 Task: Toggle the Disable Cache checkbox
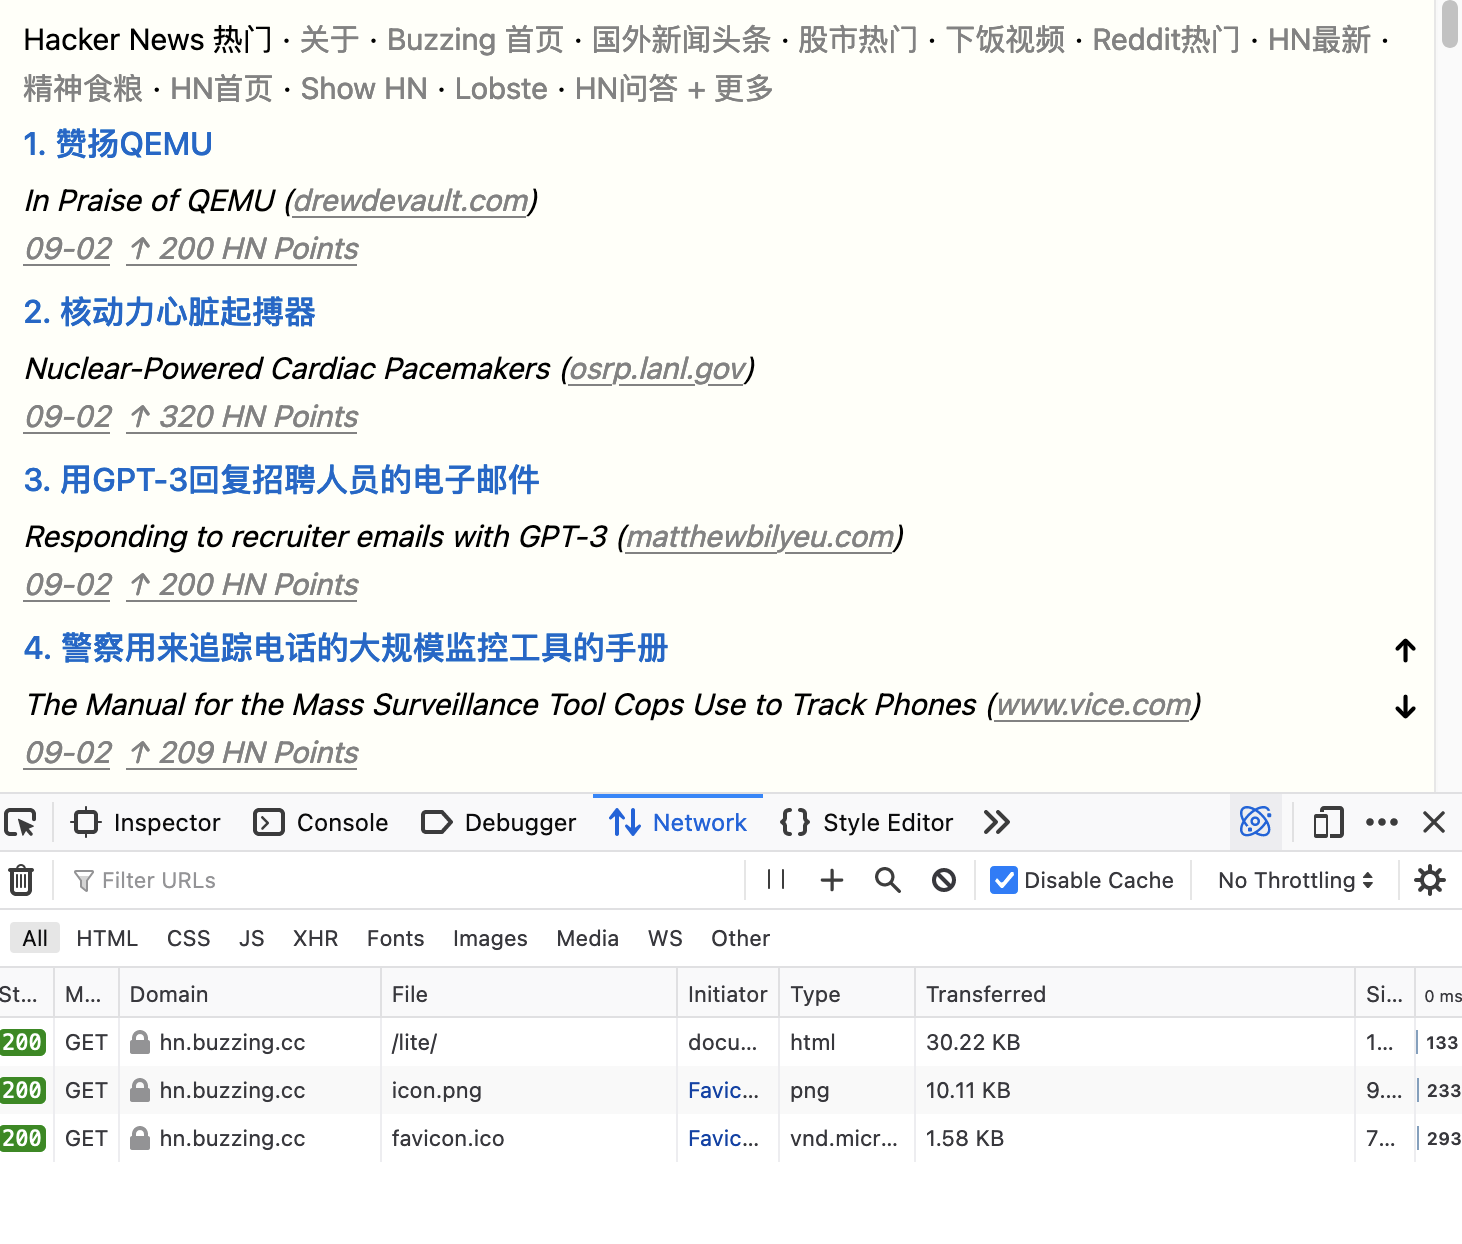1004,880
